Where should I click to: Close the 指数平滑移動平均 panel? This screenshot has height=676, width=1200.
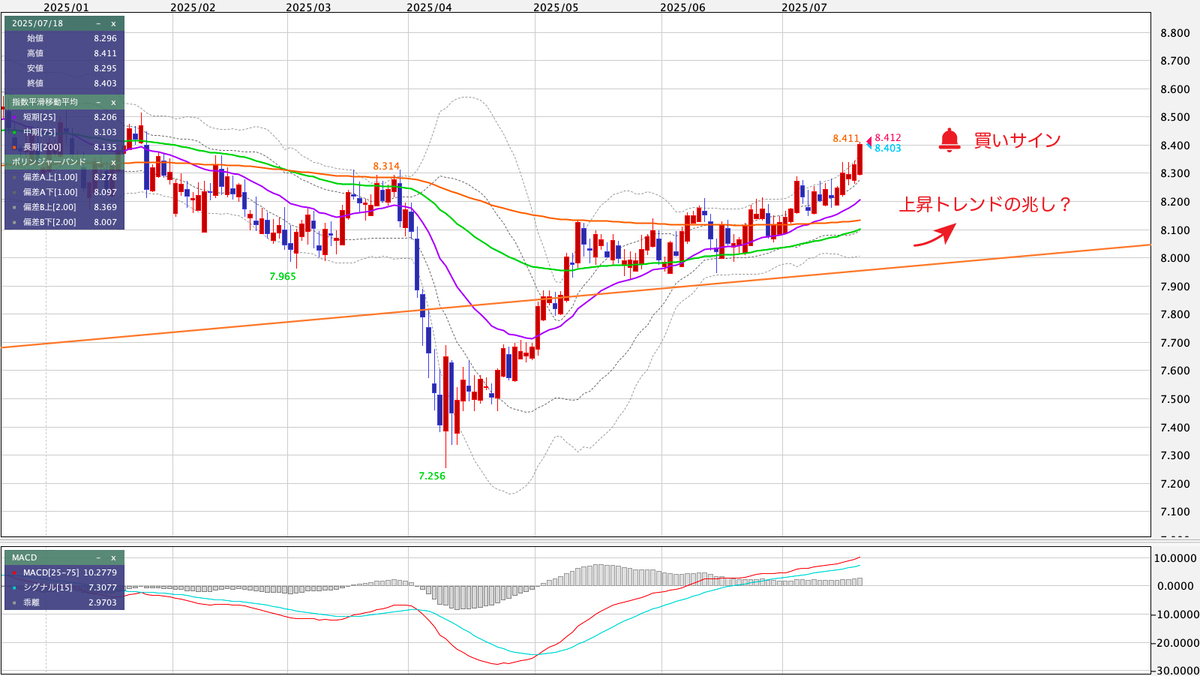(113, 102)
